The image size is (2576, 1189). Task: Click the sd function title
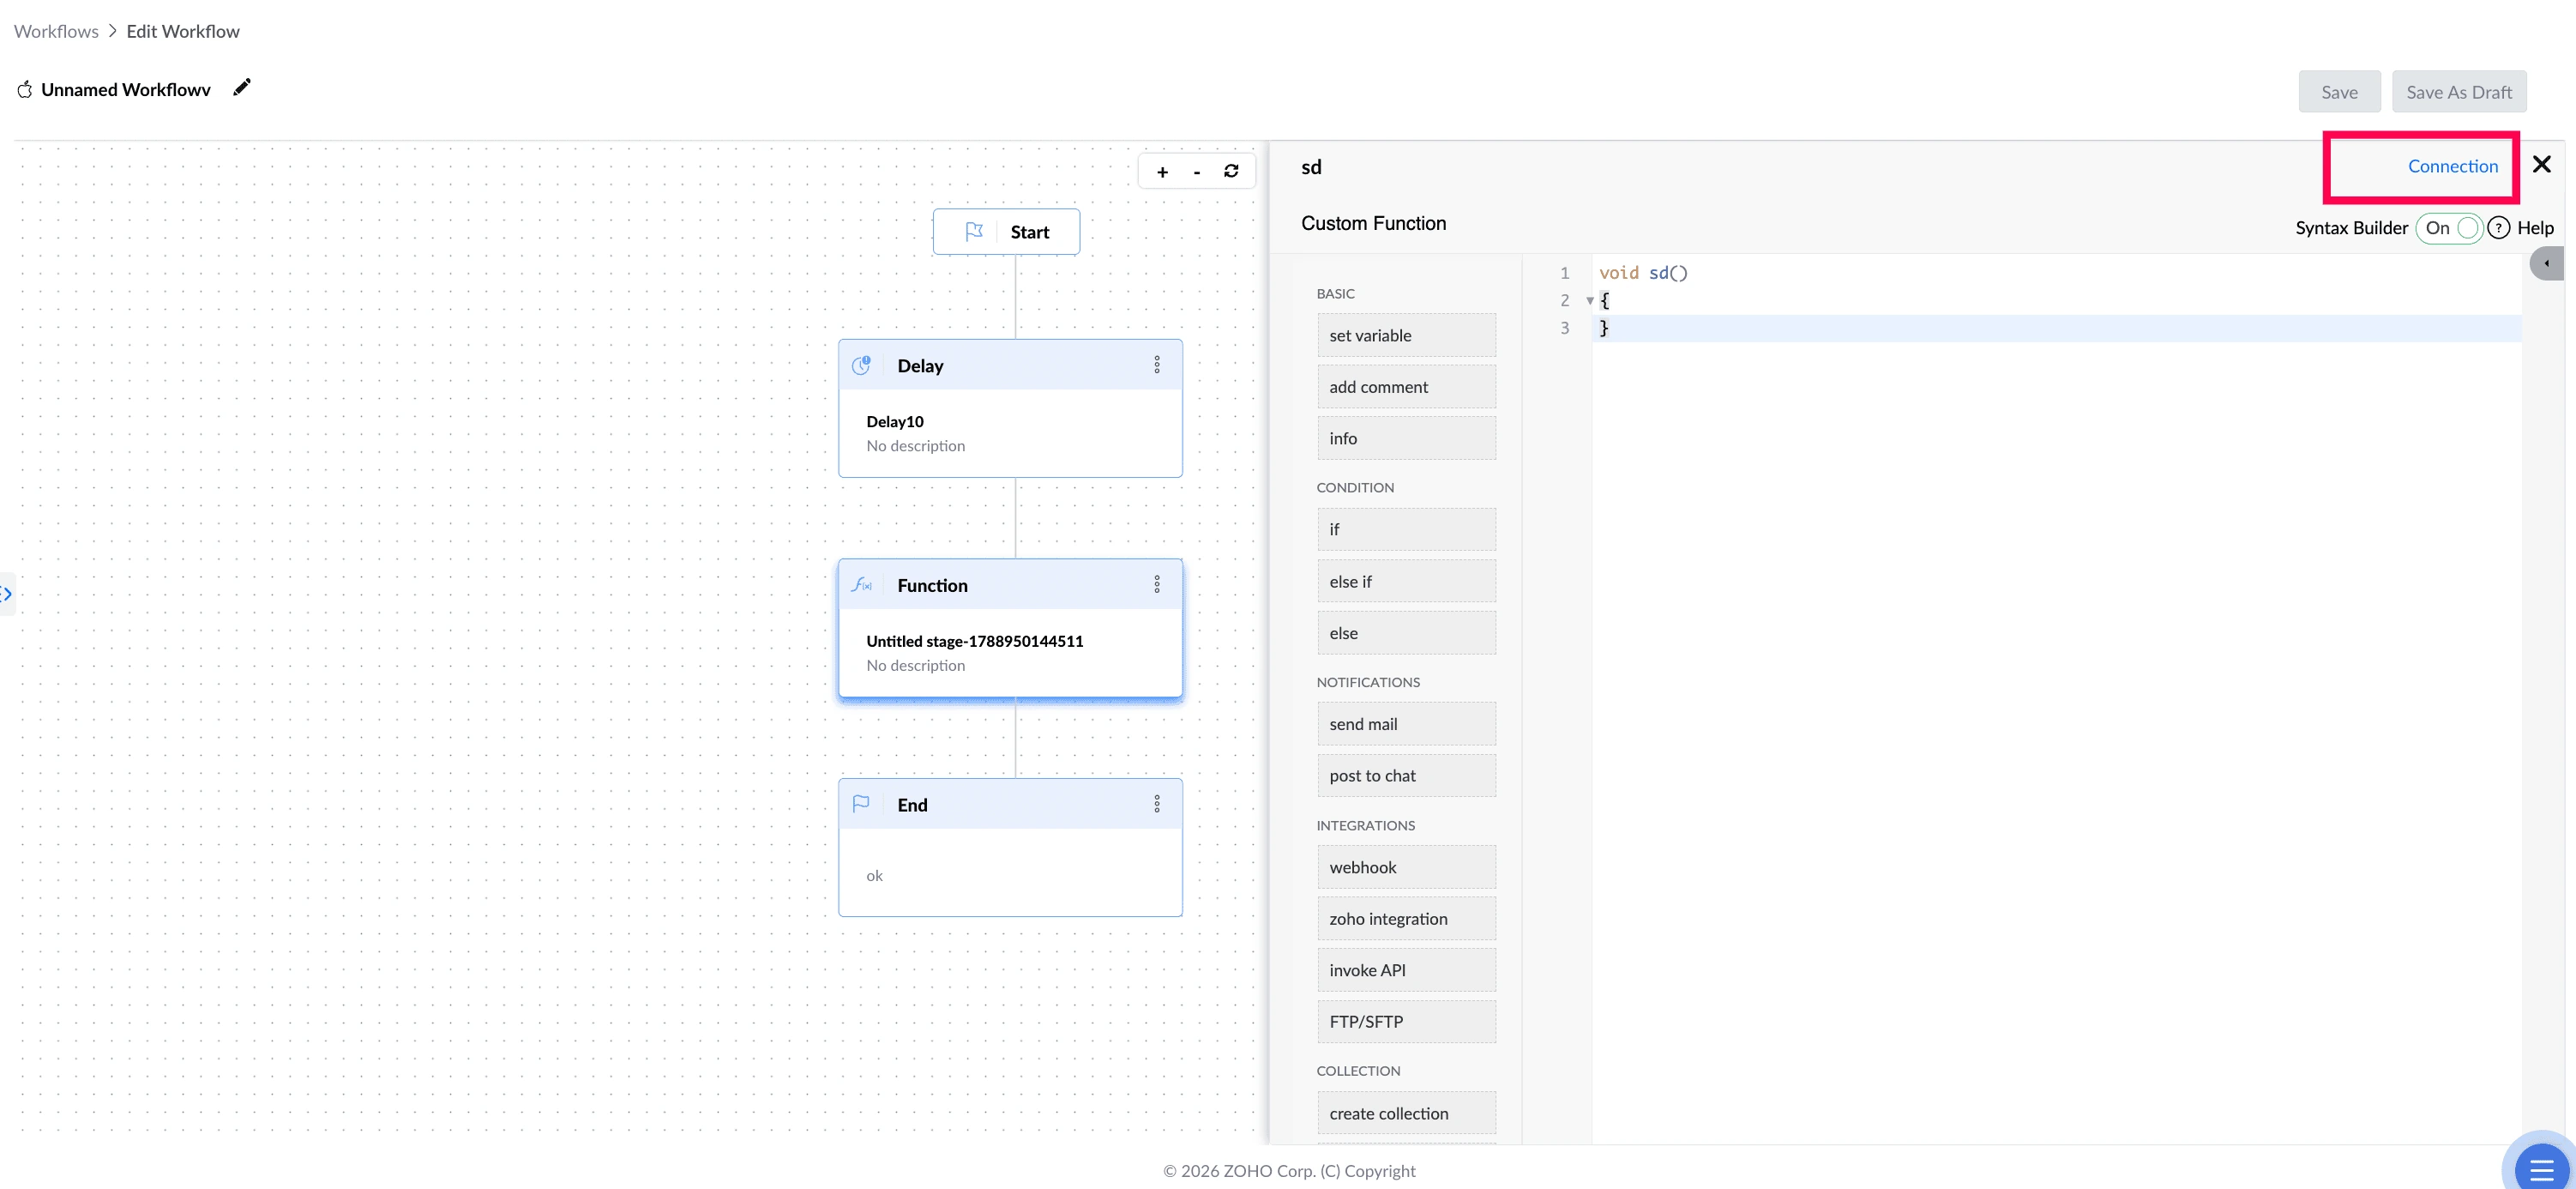(1311, 167)
